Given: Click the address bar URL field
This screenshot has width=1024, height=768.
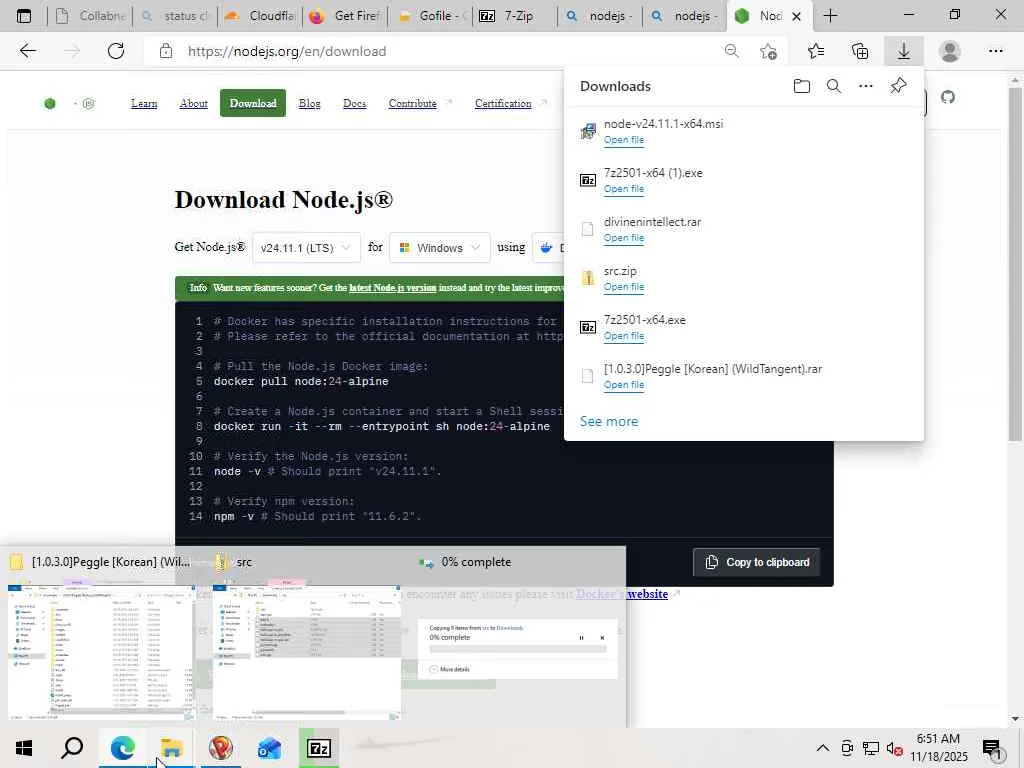Looking at the screenshot, I should [x=431, y=51].
